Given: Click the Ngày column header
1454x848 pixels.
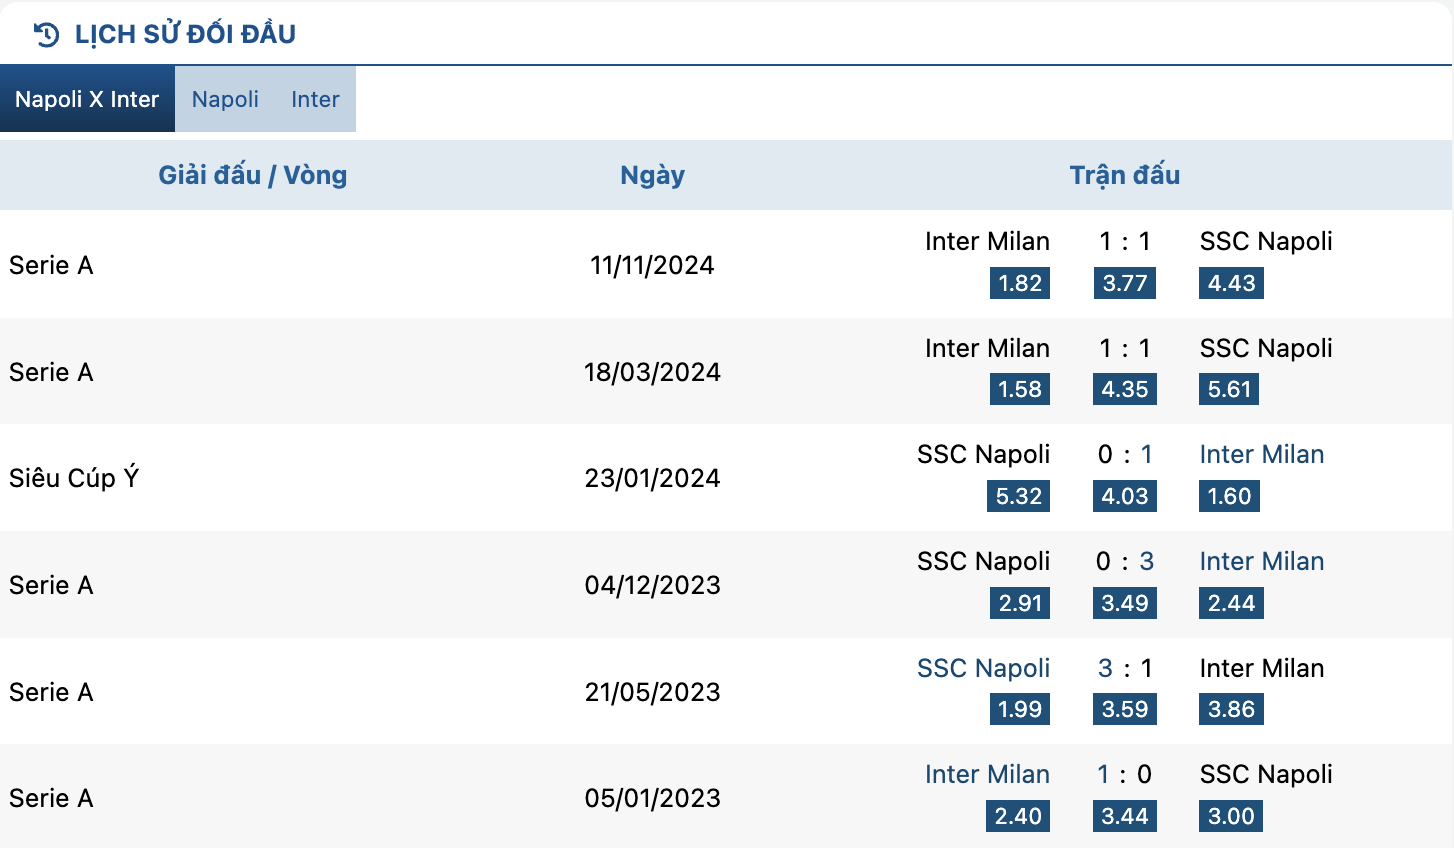Looking at the screenshot, I should 652,175.
